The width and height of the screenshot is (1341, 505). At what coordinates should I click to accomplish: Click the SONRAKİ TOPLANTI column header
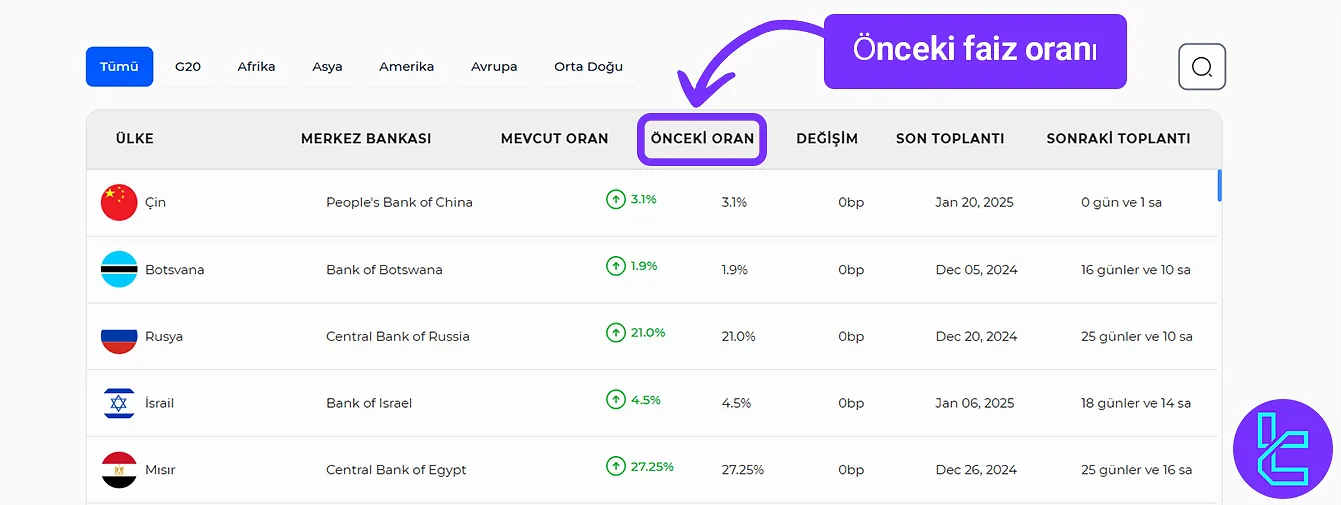[x=1118, y=139]
